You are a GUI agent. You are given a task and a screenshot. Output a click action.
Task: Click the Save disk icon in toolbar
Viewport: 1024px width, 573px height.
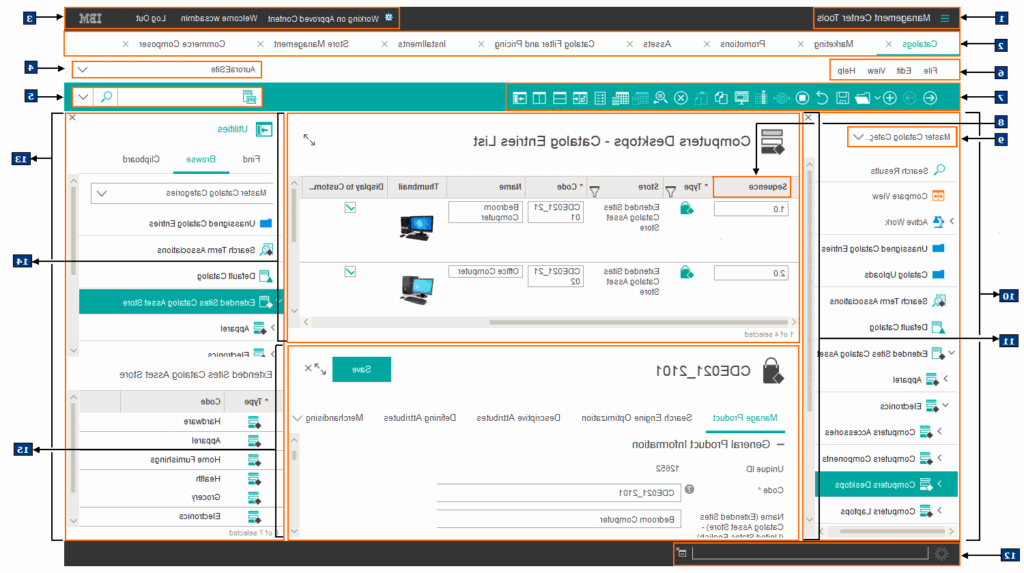[x=842, y=97]
